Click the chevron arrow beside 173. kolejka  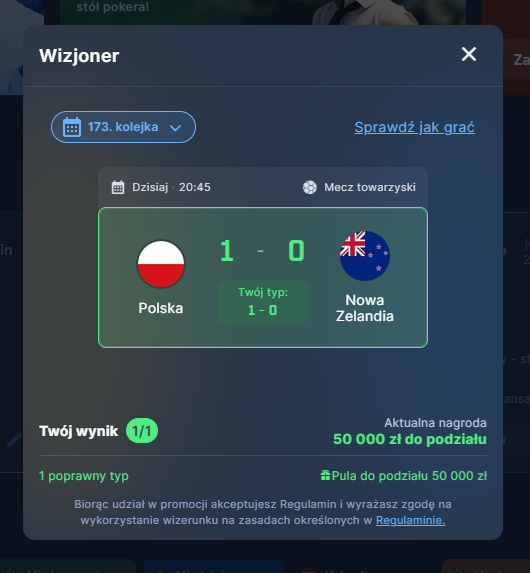(x=175, y=128)
